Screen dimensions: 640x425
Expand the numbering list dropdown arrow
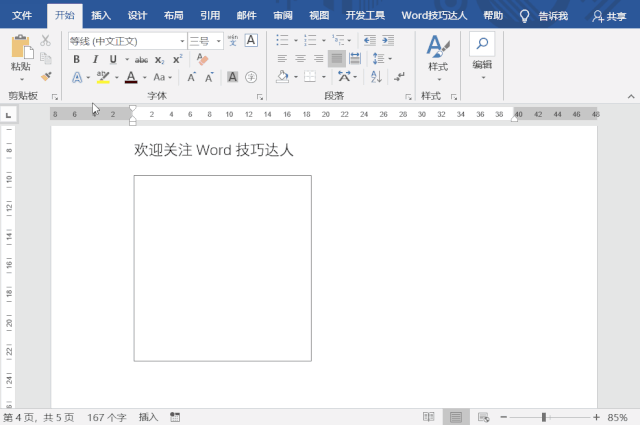click(x=324, y=40)
